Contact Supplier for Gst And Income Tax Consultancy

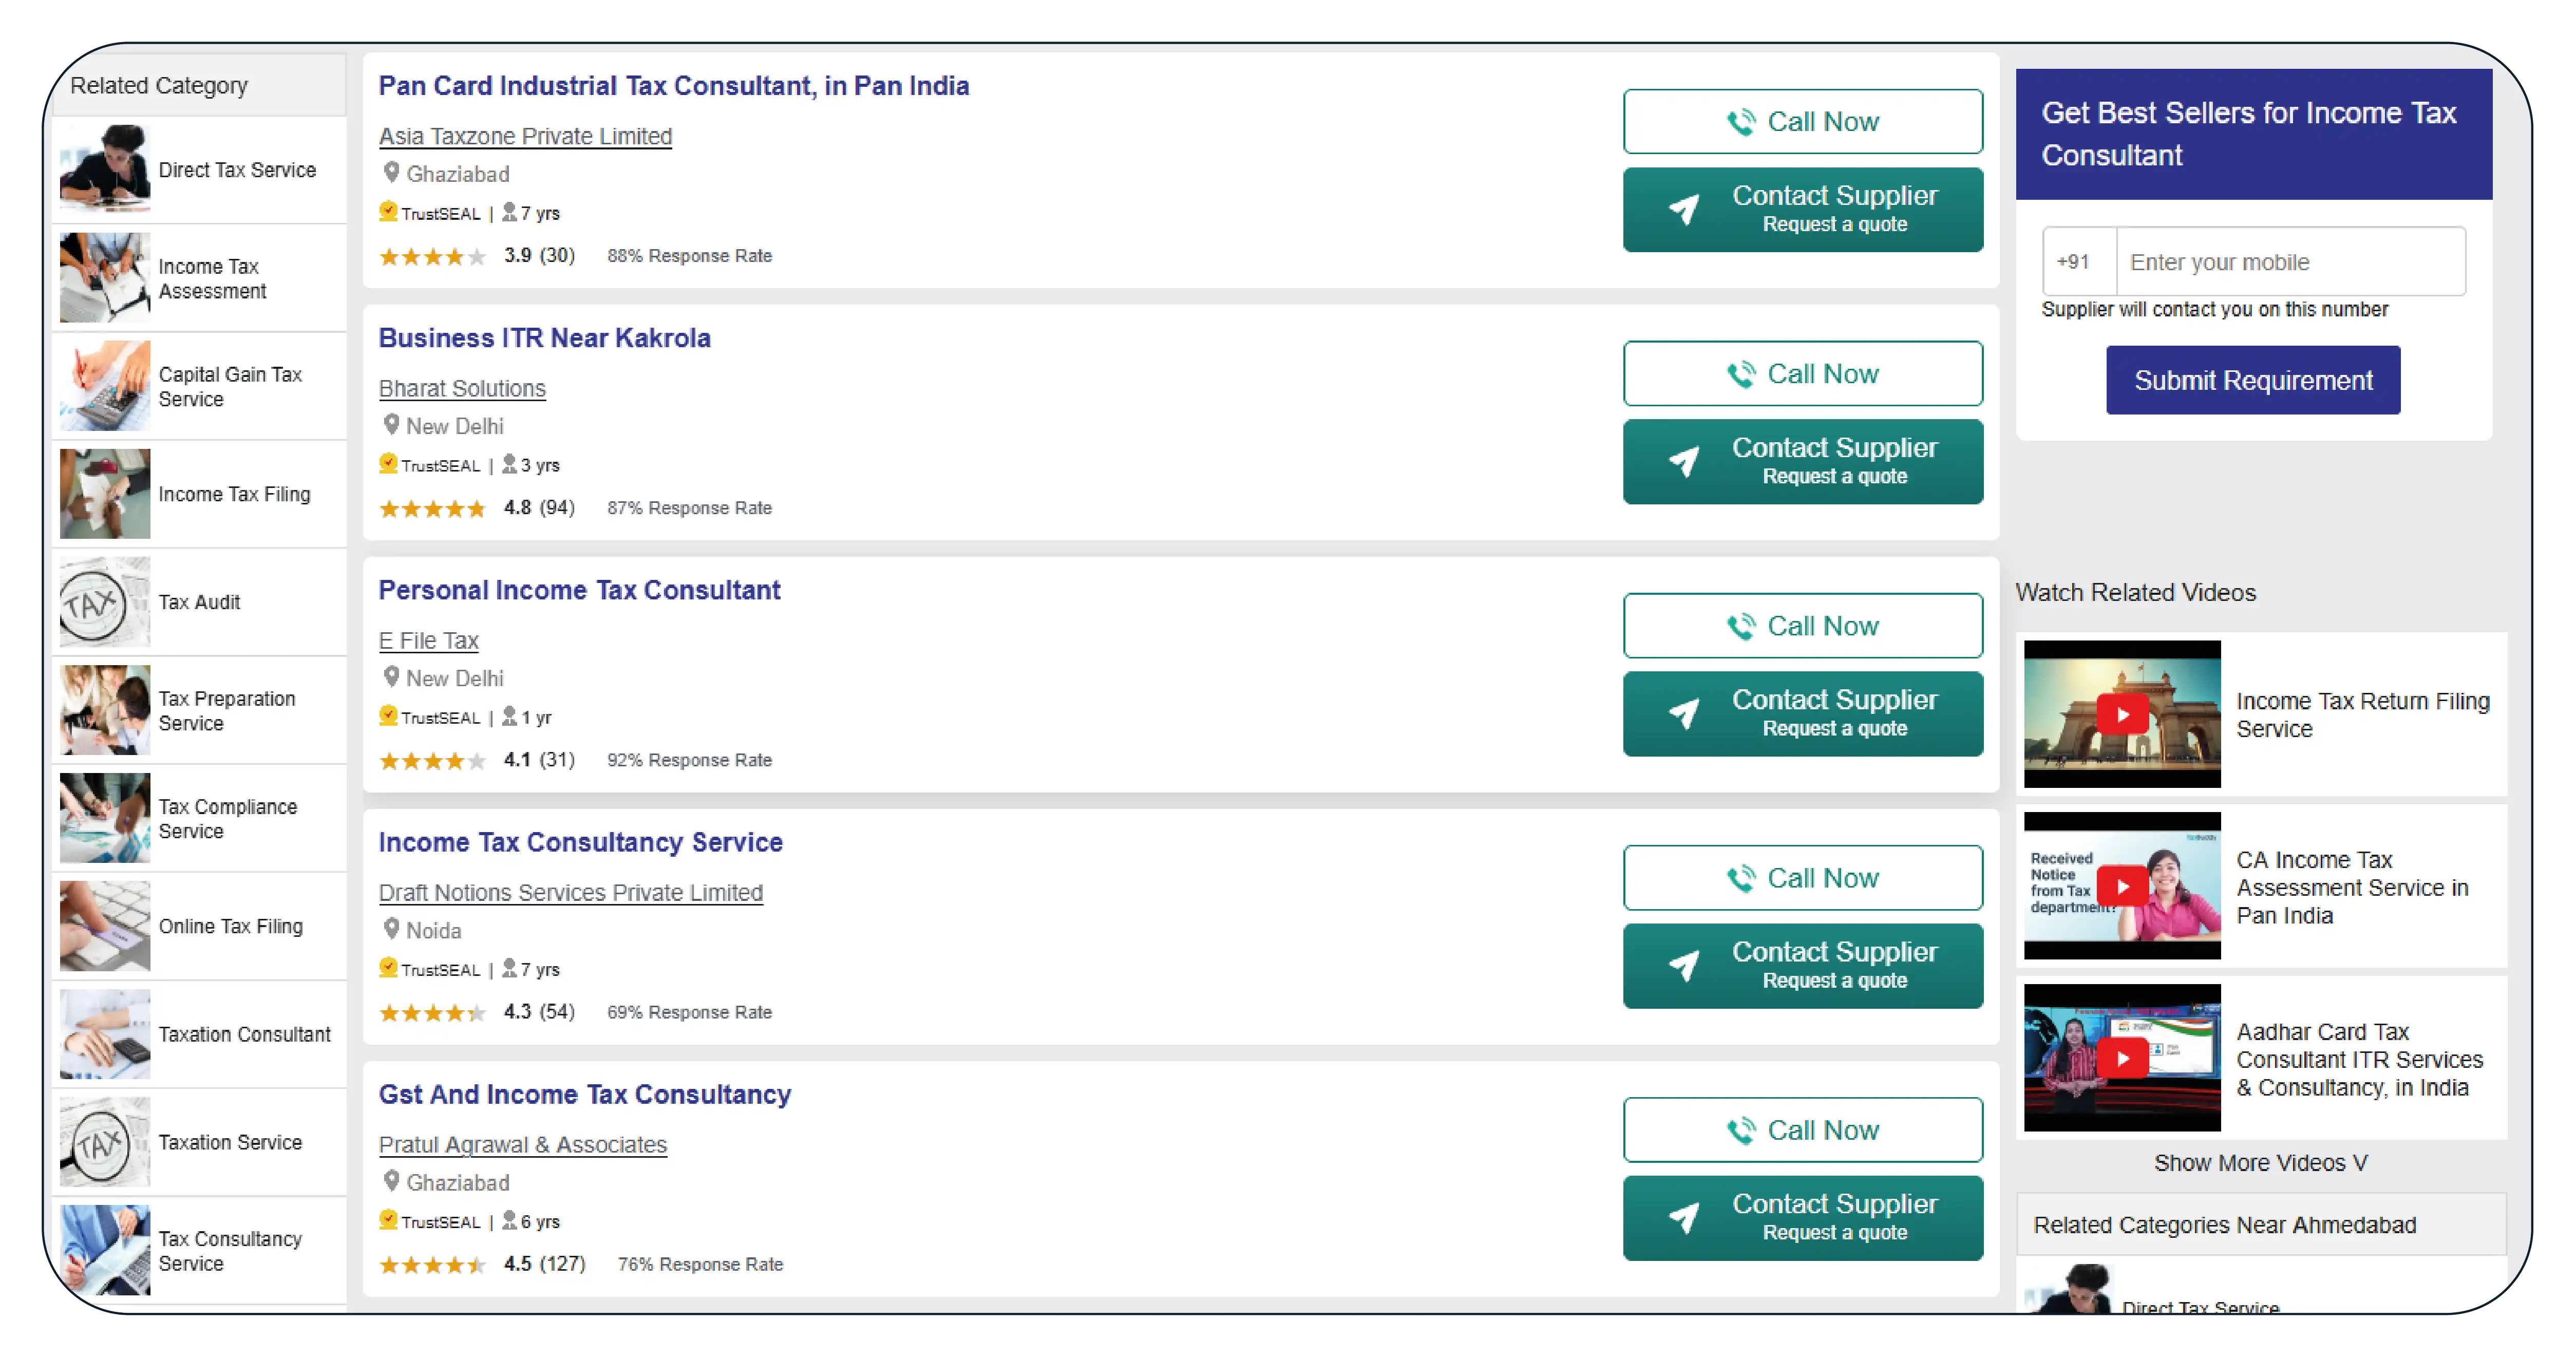point(1802,1217)
